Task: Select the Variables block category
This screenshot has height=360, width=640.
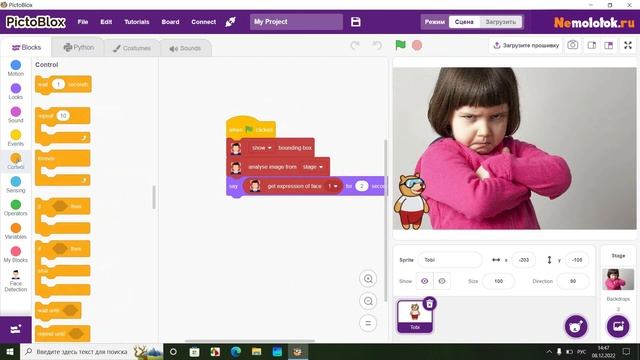Action: click(x=16, y=231)
